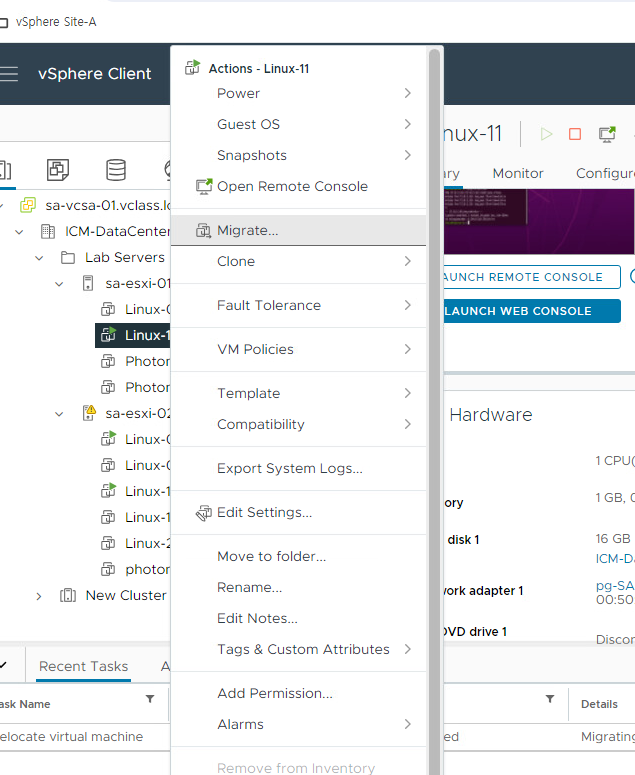
Task: Collapse the Recent Tasks bottom panel chevron
Action: (x=3, y=665)
